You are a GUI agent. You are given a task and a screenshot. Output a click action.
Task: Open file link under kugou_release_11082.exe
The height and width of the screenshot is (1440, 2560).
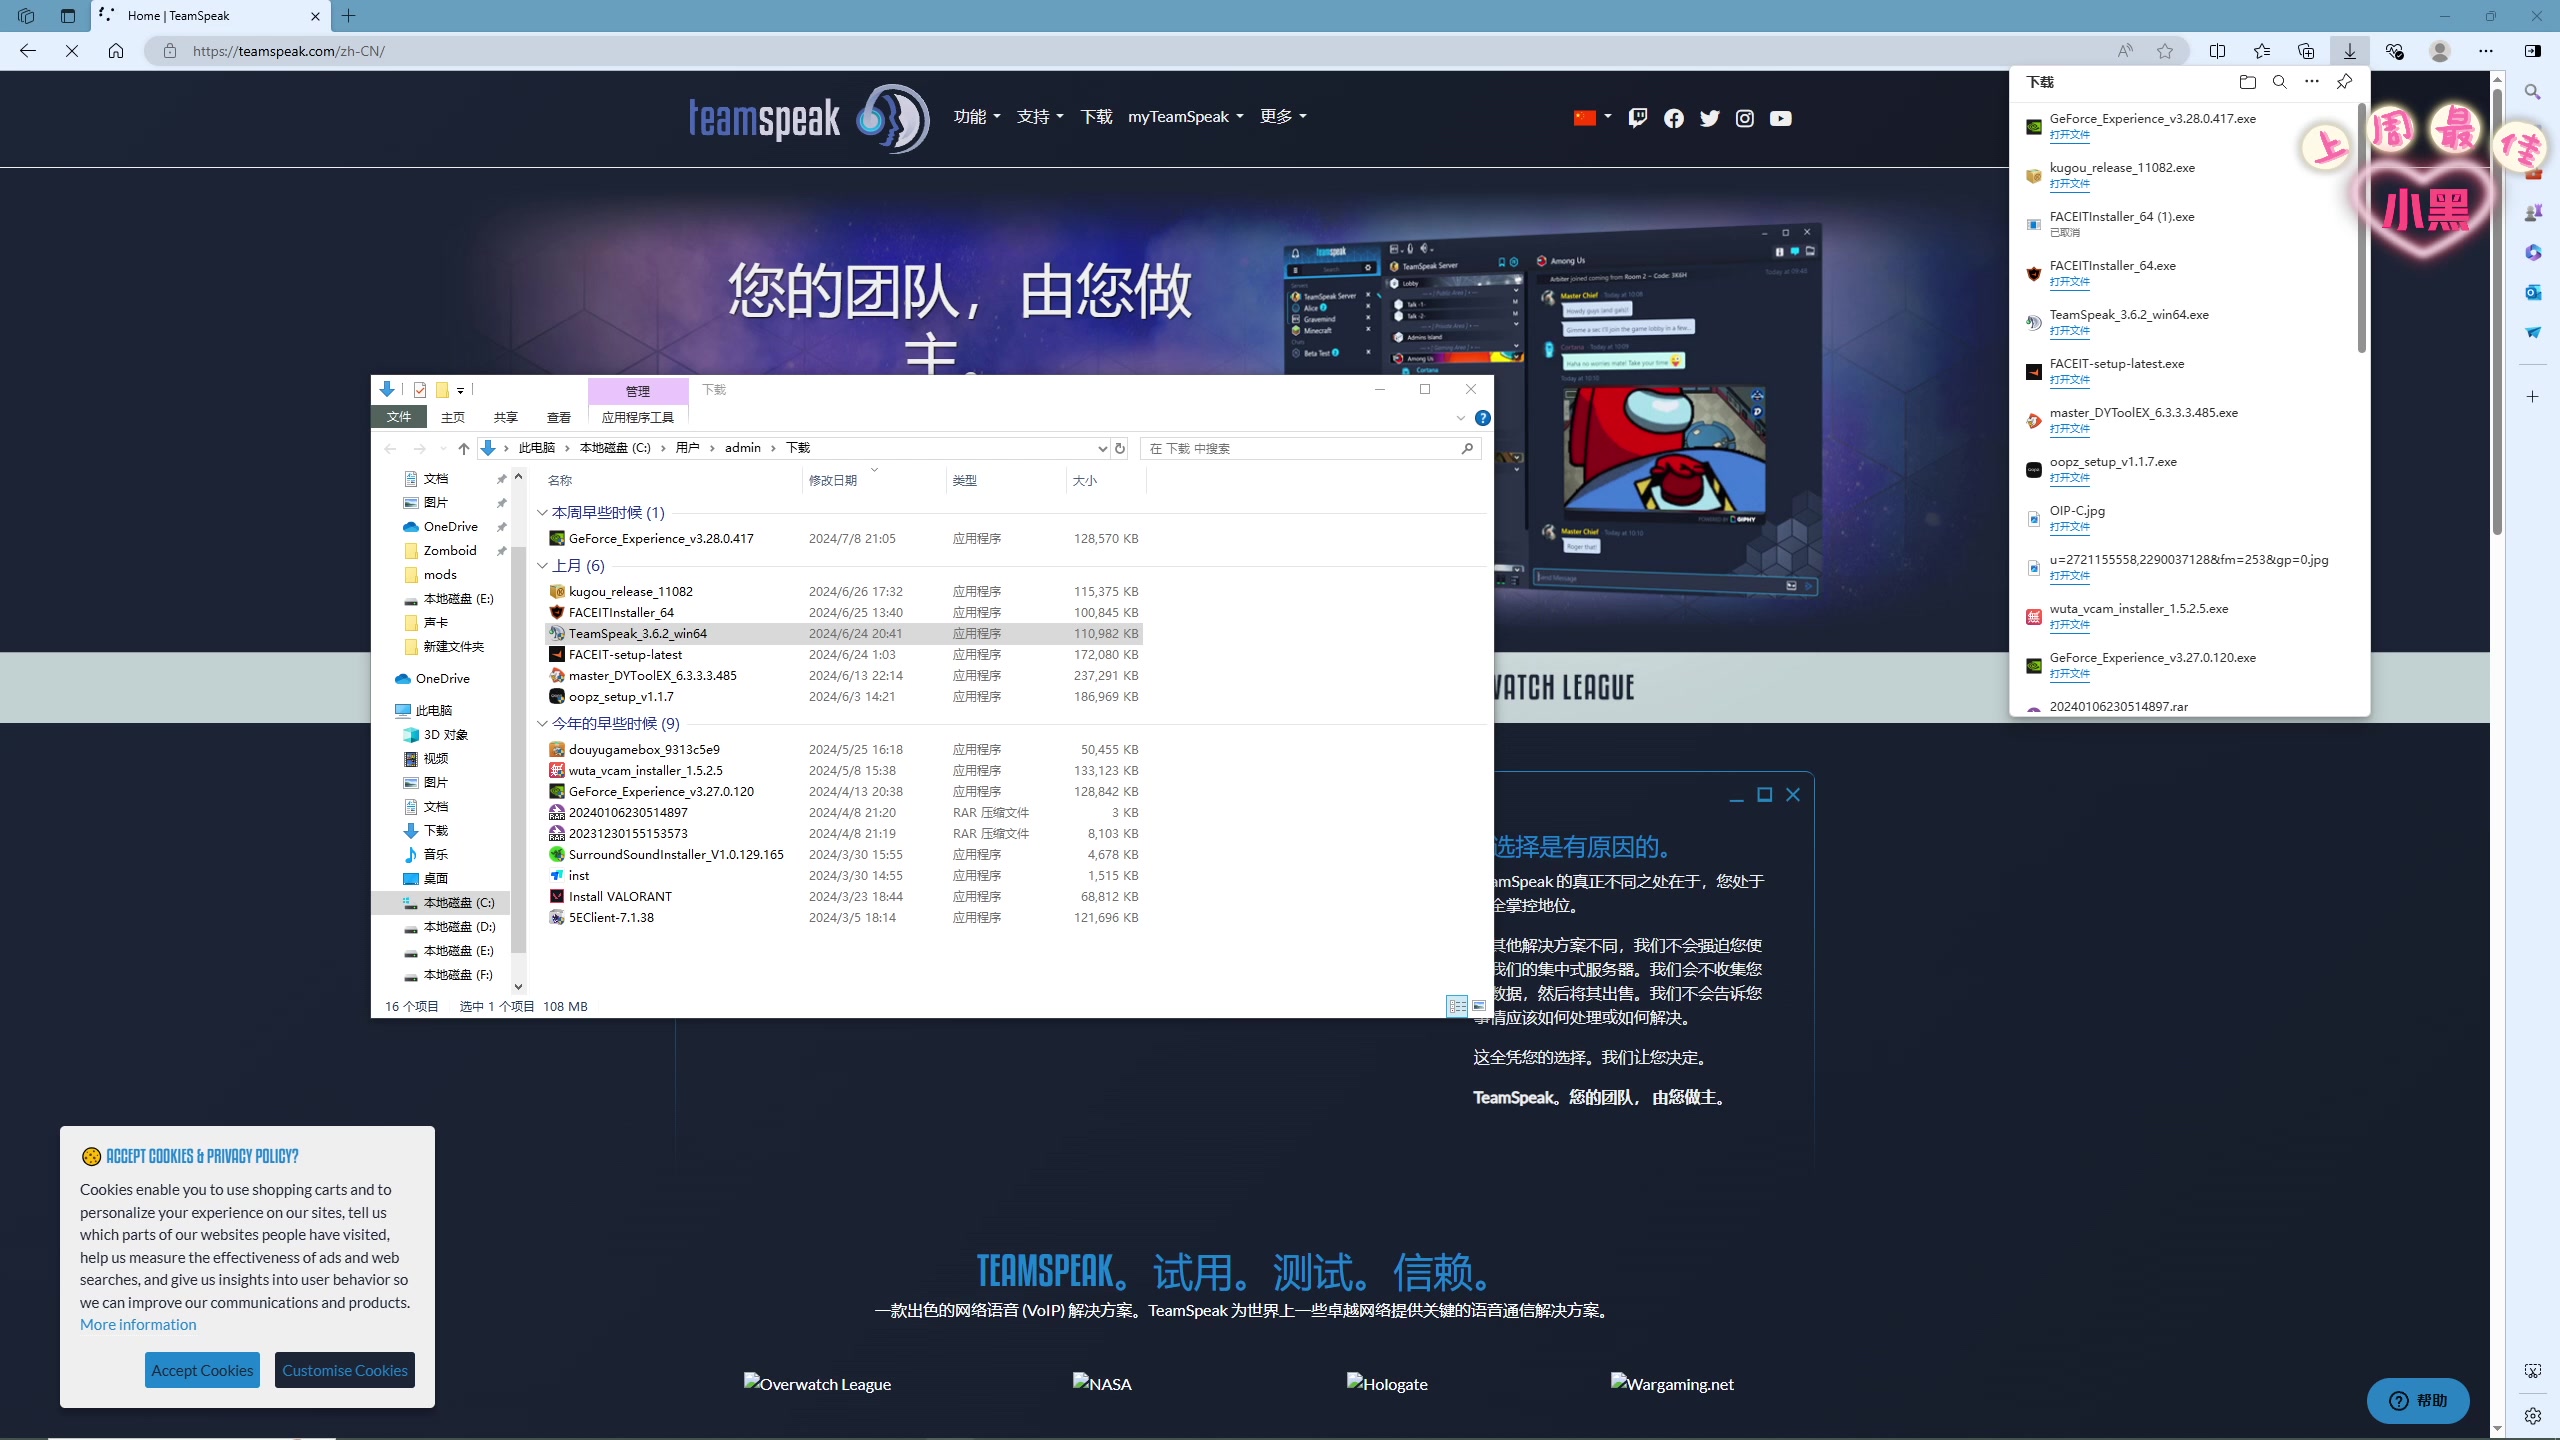click(x=2070, y=184)
